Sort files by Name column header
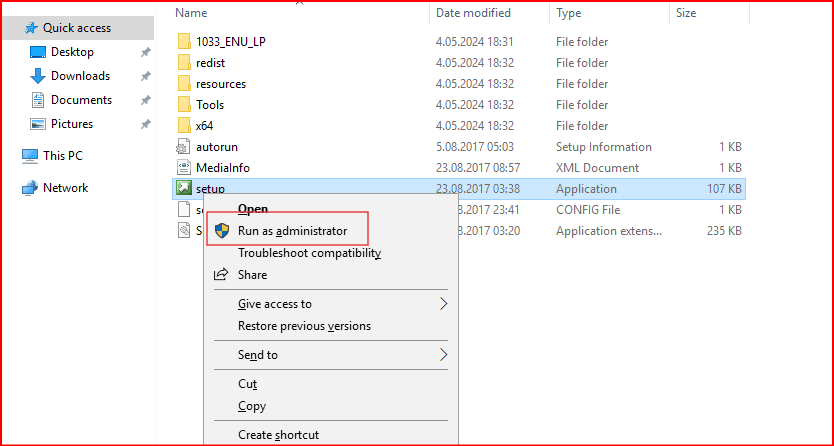This screenshot has height=446, width=834. point(191,13)
